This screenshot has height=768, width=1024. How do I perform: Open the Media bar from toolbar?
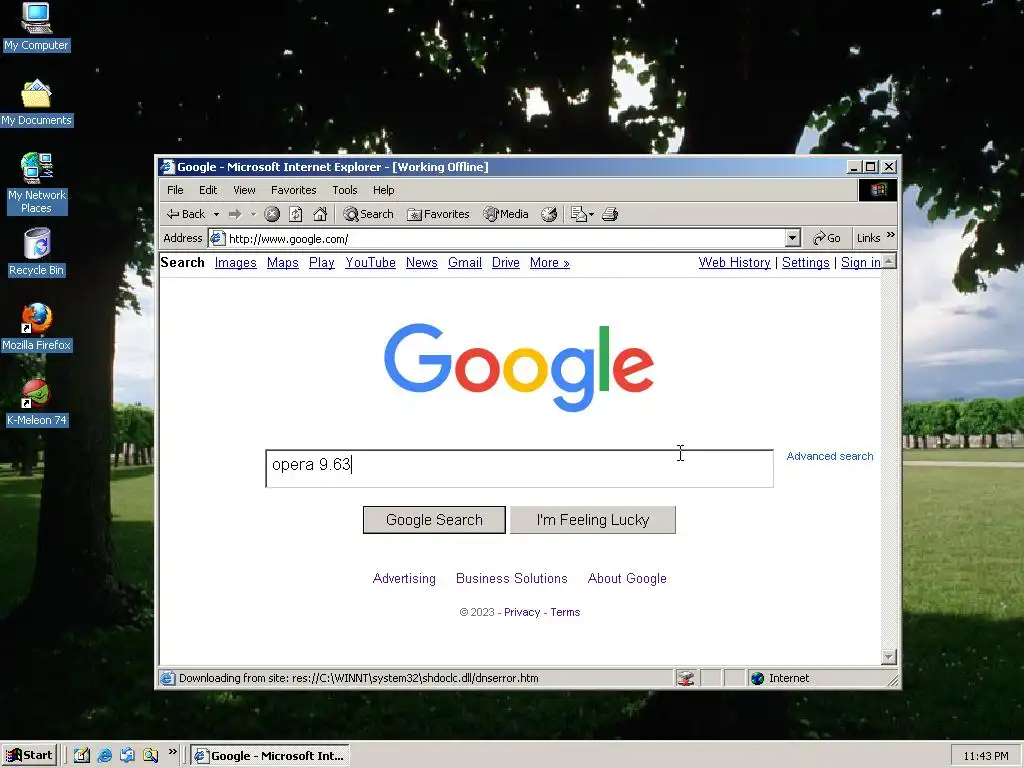click(x=505, y=214)
